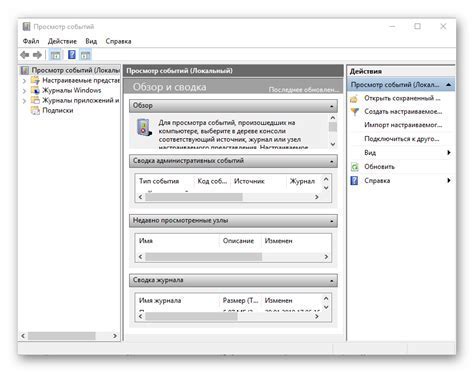Sort by the Код события column header
The height and width of the screenshot is (373, 474).
[212, 181]
